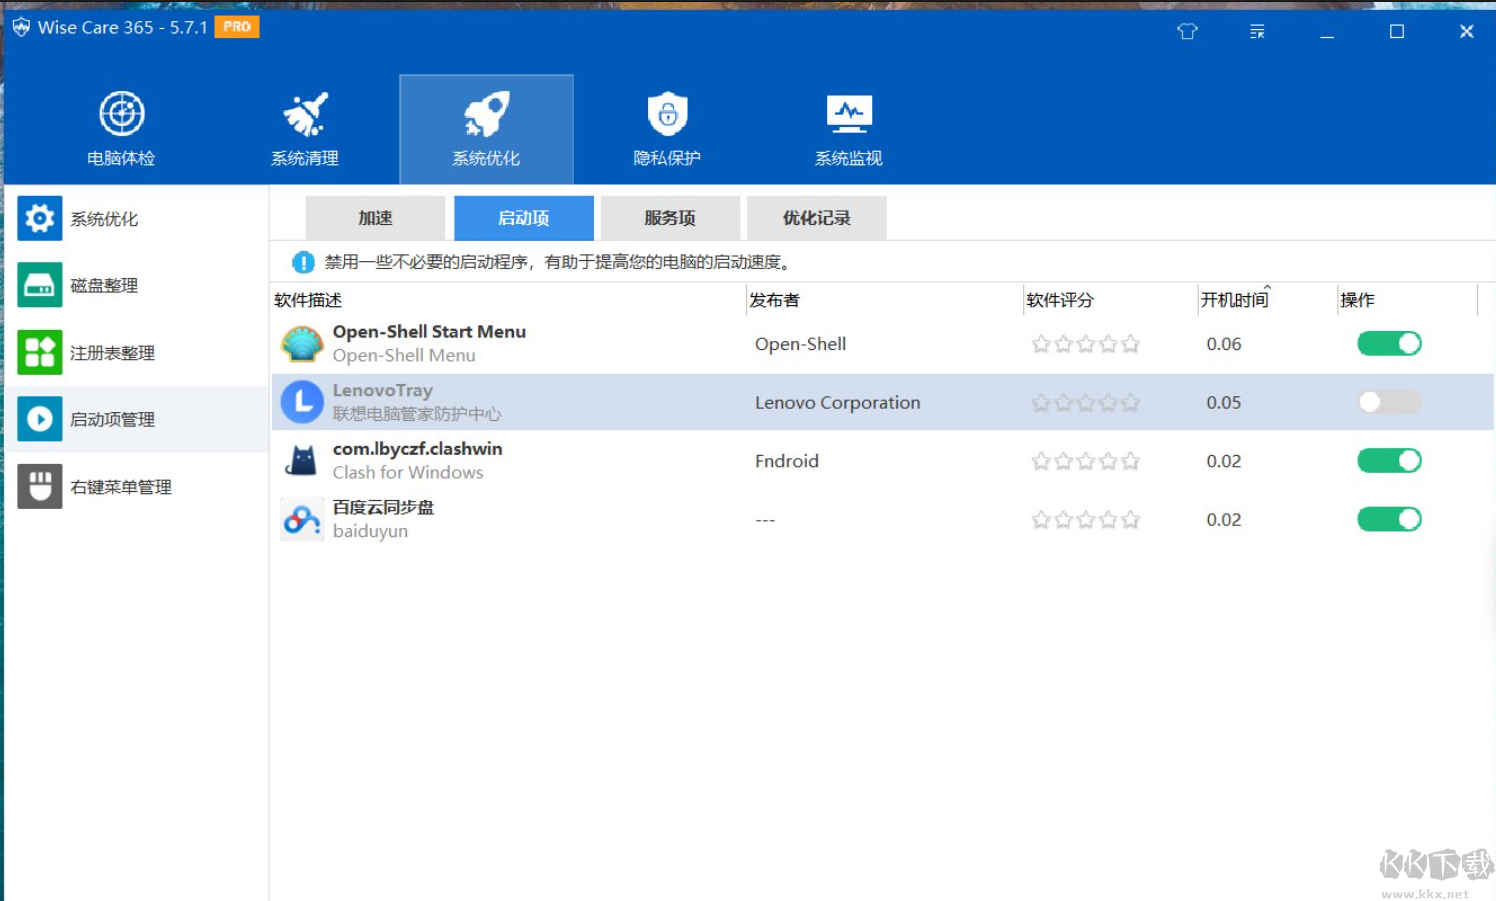The width and height of the screenshot is (1496, 901).
Task: Open the titlebar task list icon
Action: click(x=1257, y=32)
